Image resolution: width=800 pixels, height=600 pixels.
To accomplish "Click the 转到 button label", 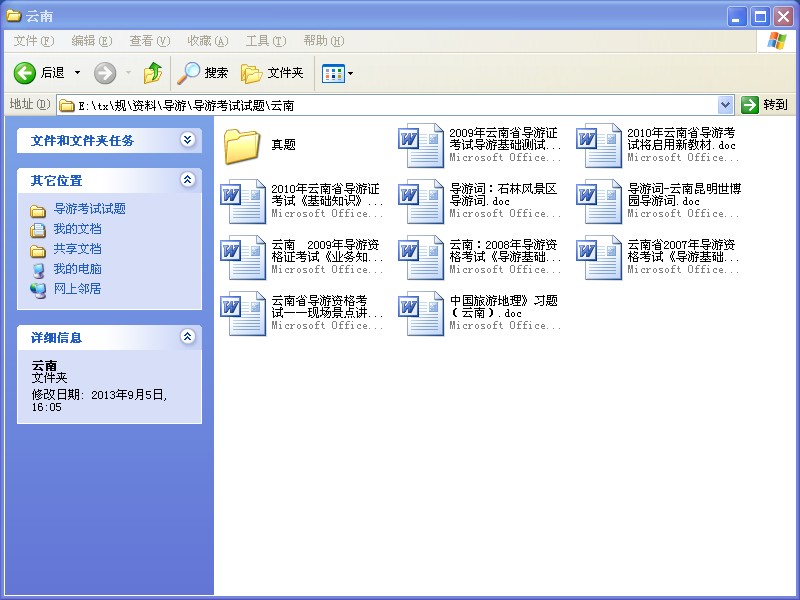I will pyautogui.click(x=776, y=105).
